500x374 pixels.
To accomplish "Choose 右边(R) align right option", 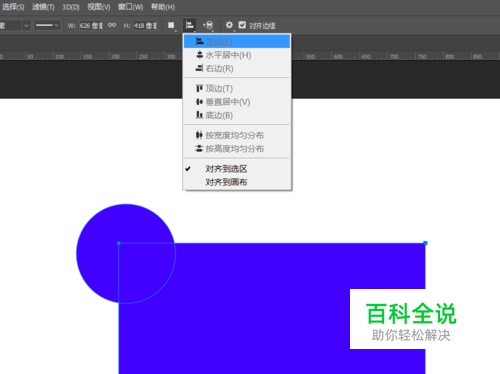I will click(237, 68).
